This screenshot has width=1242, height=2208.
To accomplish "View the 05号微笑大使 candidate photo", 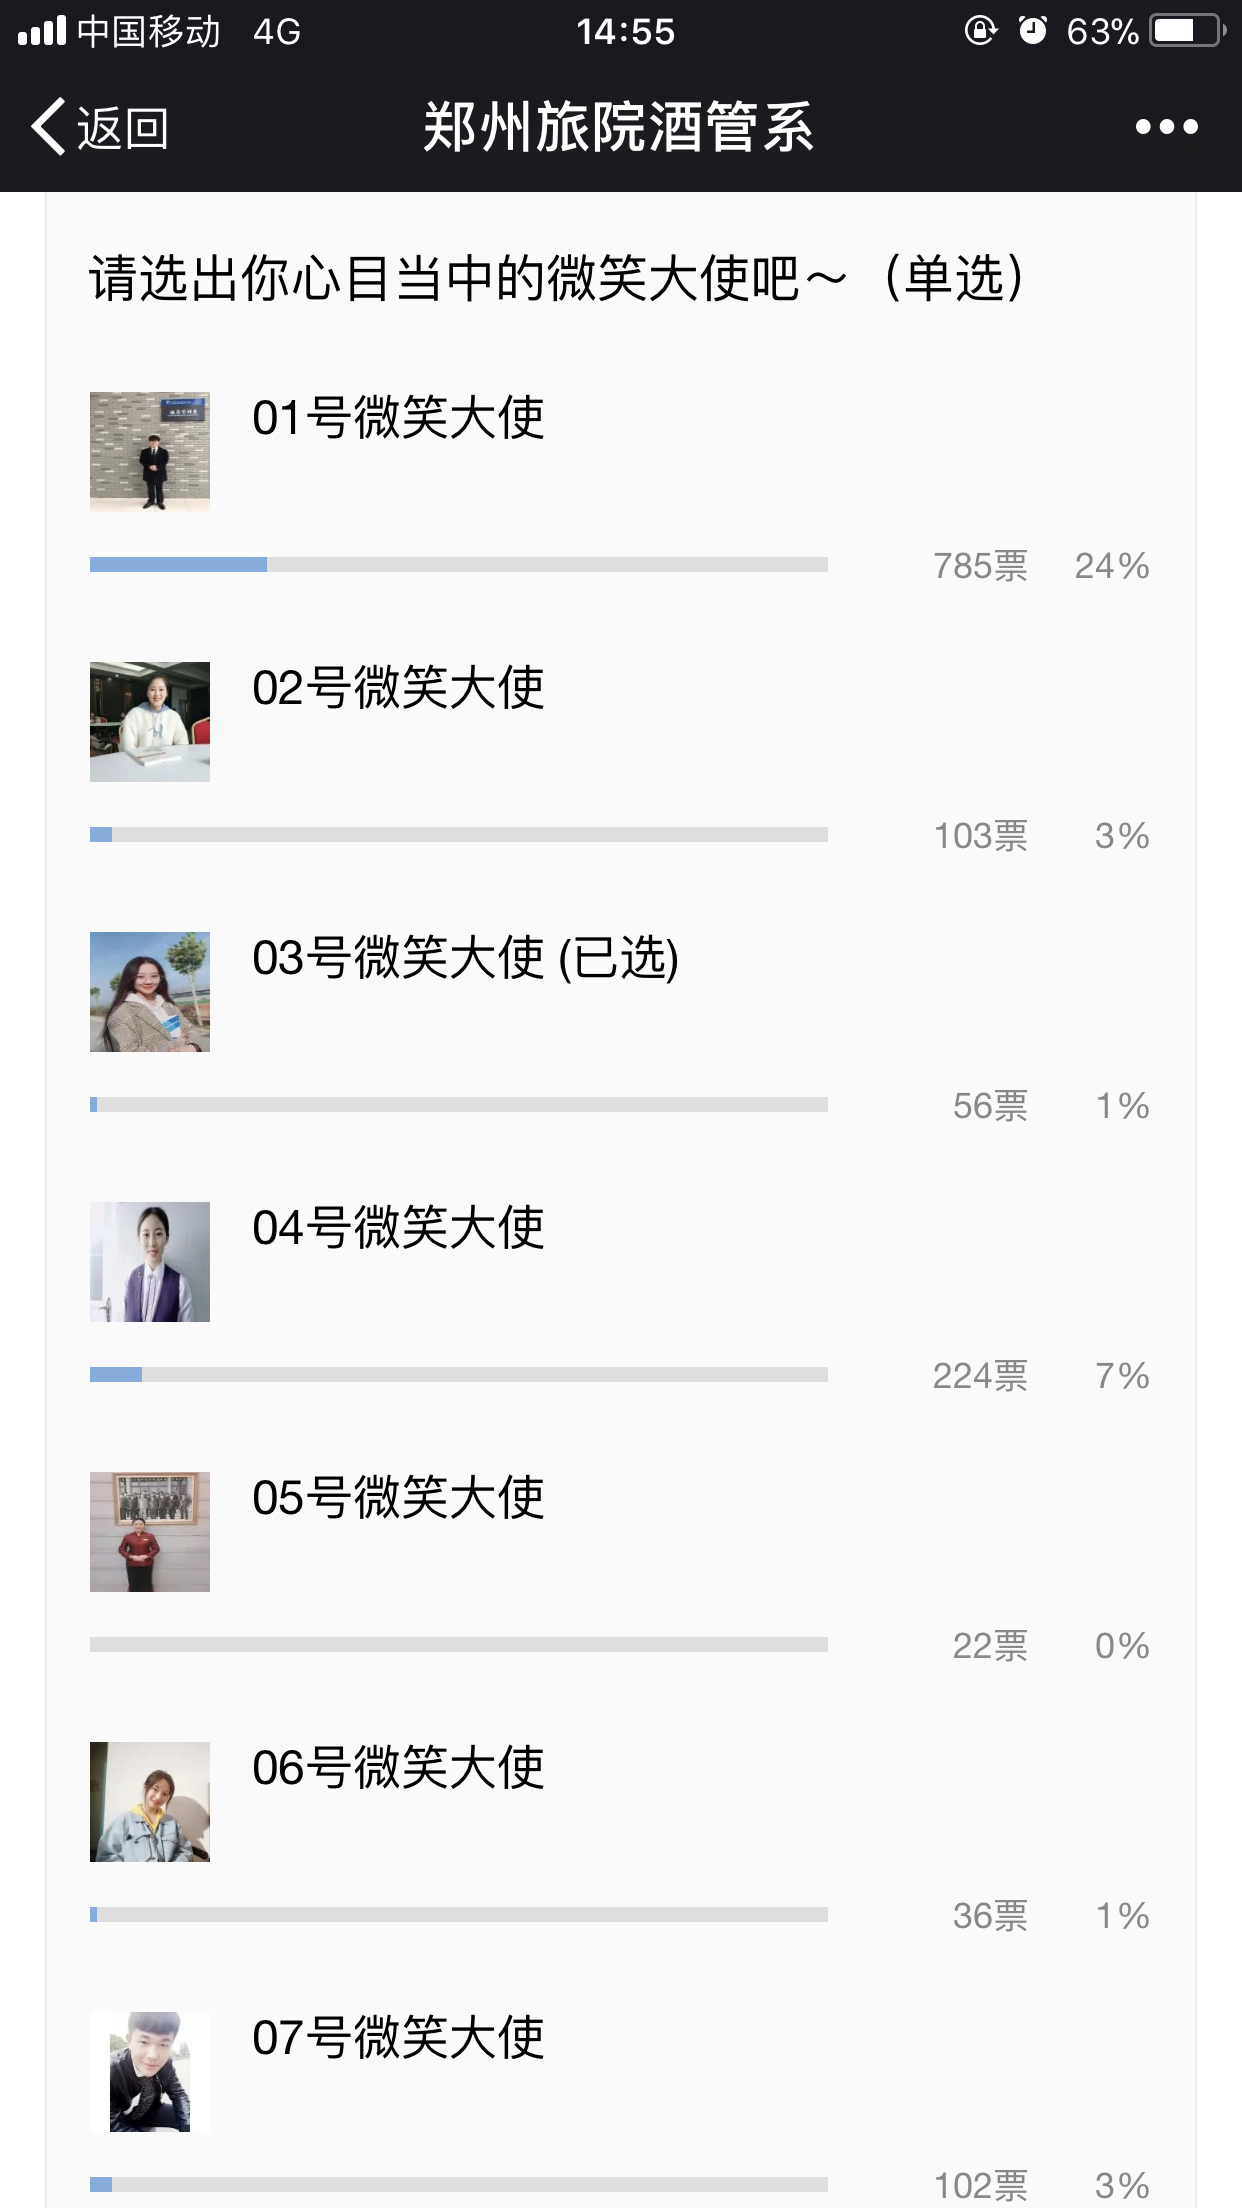I will (150, 1531).
